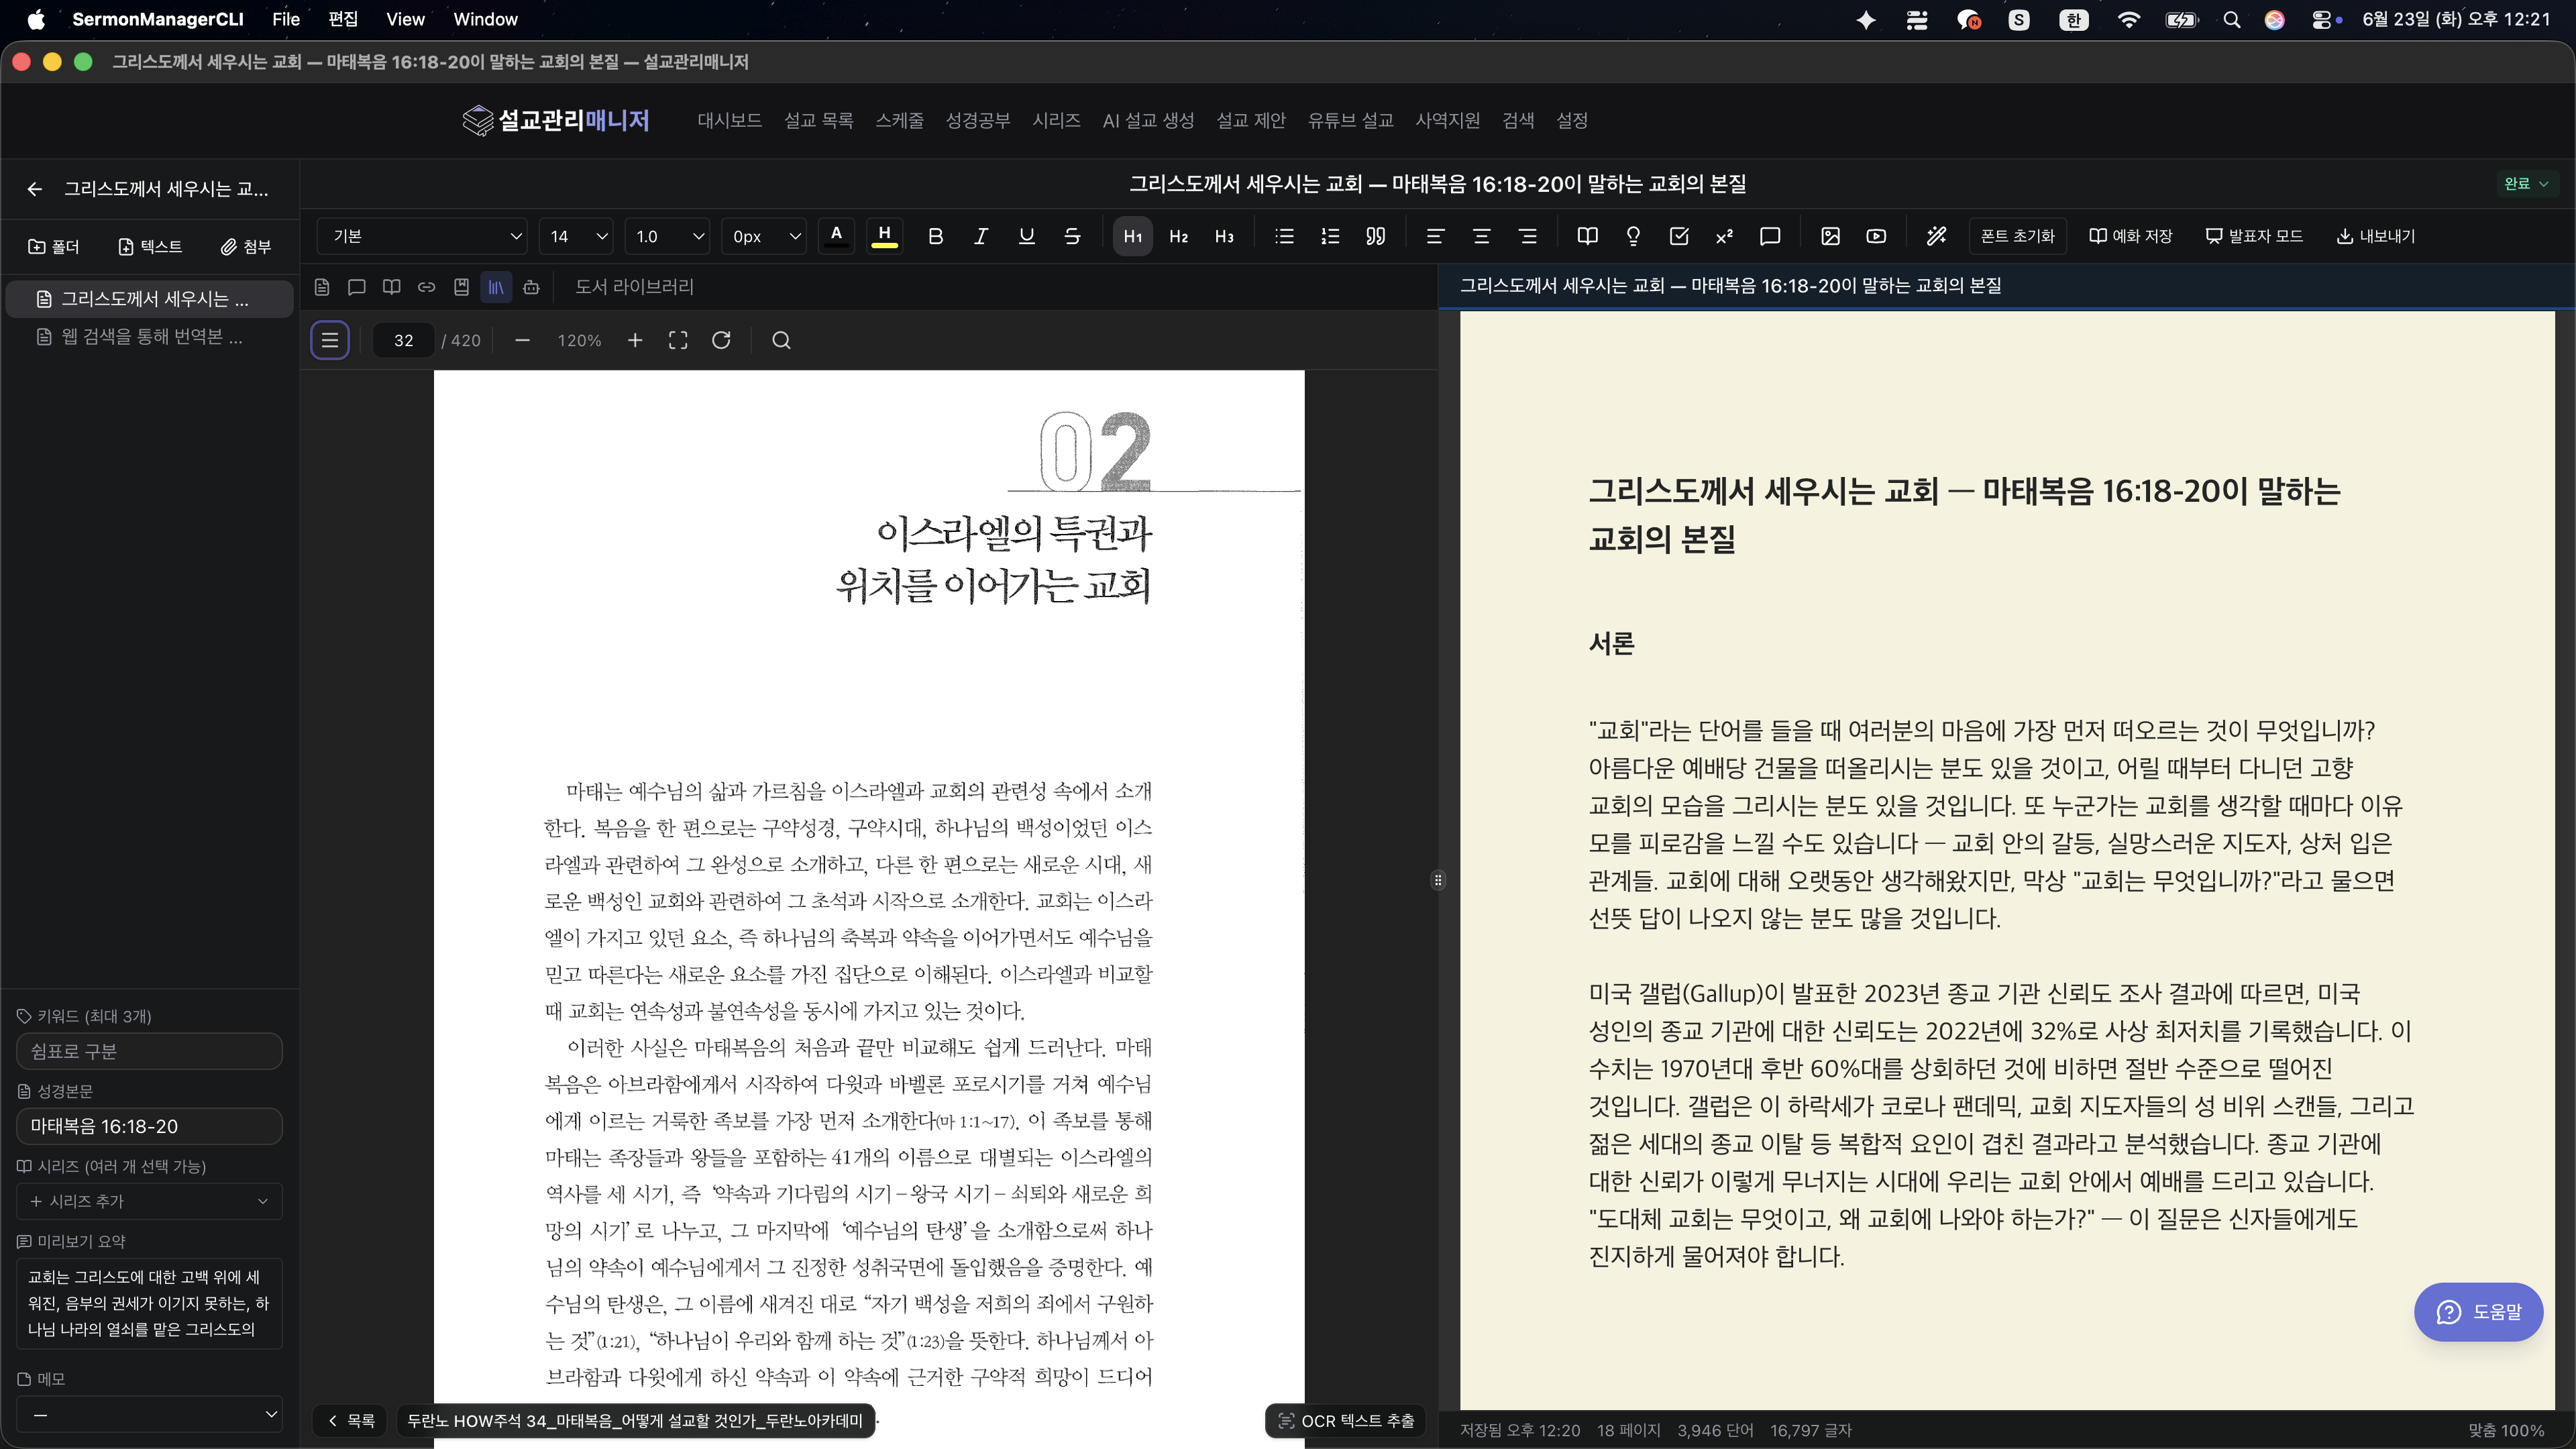Apply the H2 heading style

coord(1178,236)
